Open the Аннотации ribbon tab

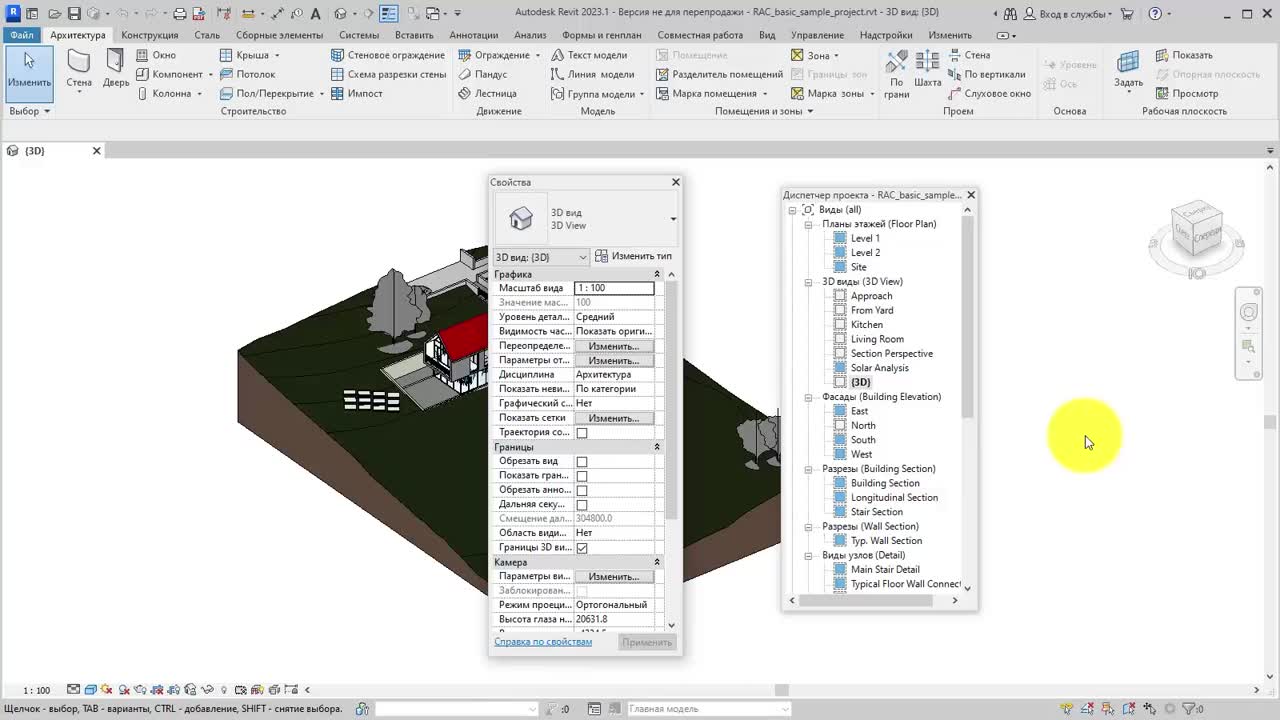(473, 35)
